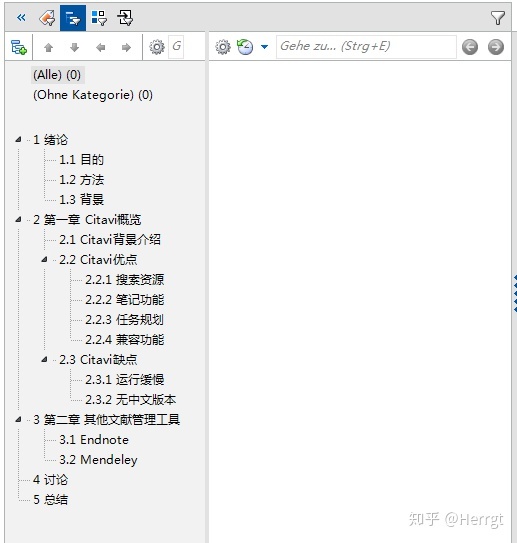Navigate forward with round right arrow
Viewport: 517px width, 543px height.
(496, 47)
